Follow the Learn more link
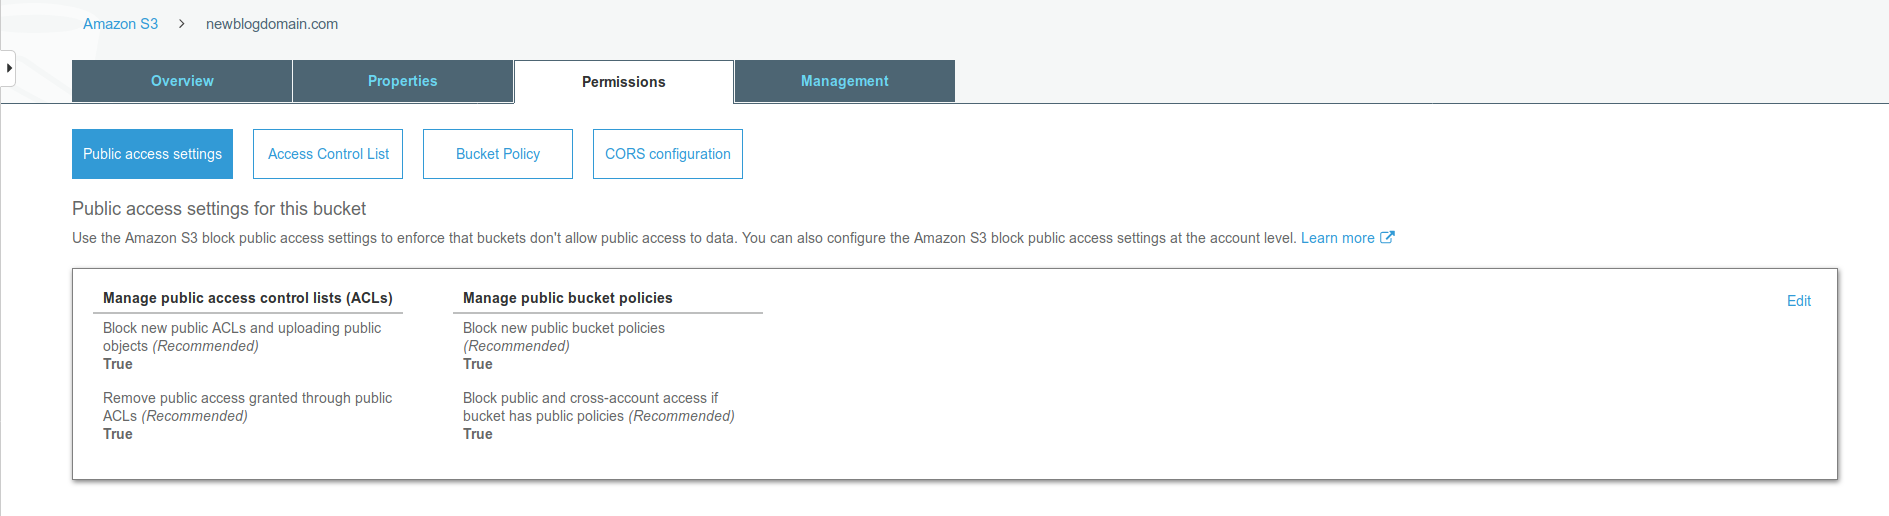 (1337, 238)
